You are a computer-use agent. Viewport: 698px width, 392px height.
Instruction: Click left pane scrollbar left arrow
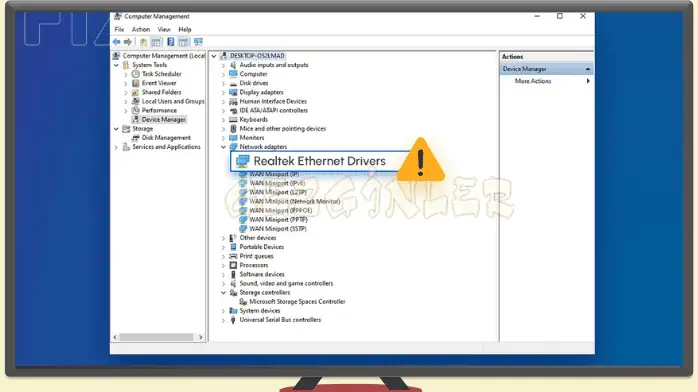point(115,337)
